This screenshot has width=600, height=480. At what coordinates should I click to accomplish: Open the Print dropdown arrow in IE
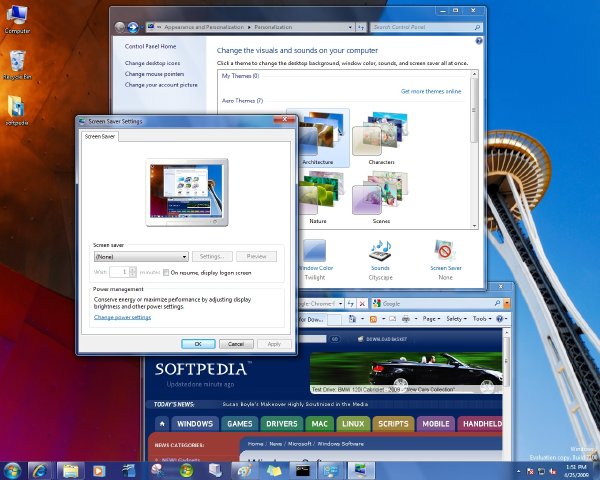point(416,319)
